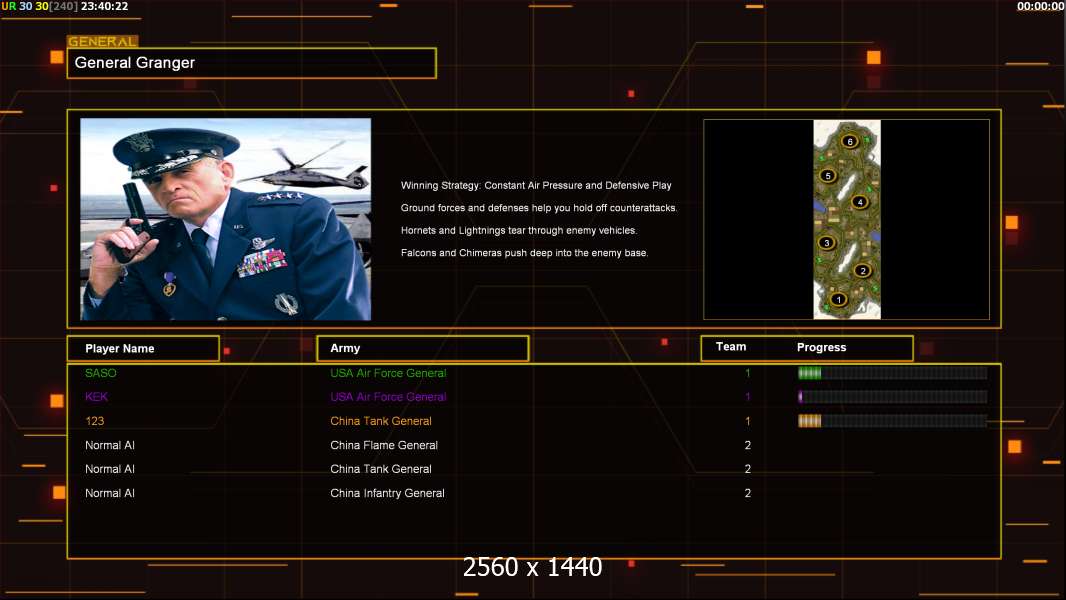Click start position 1 on the map

click(x=839, y=299)
